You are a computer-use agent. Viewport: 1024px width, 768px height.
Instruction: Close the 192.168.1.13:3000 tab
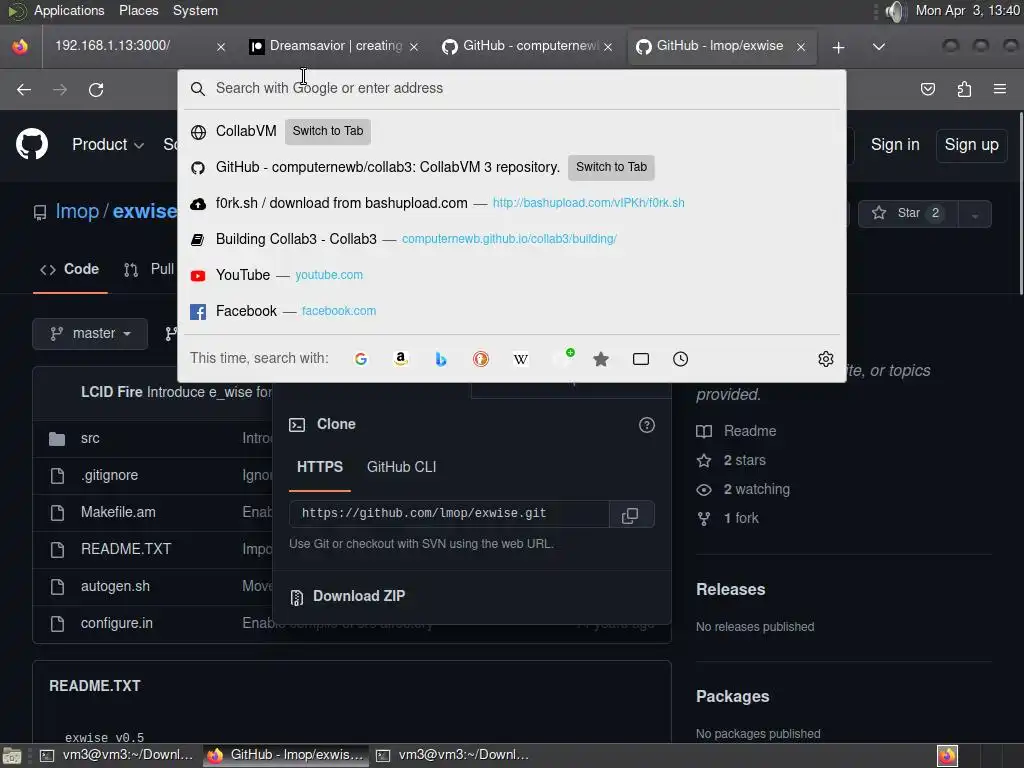click(221, 47)
